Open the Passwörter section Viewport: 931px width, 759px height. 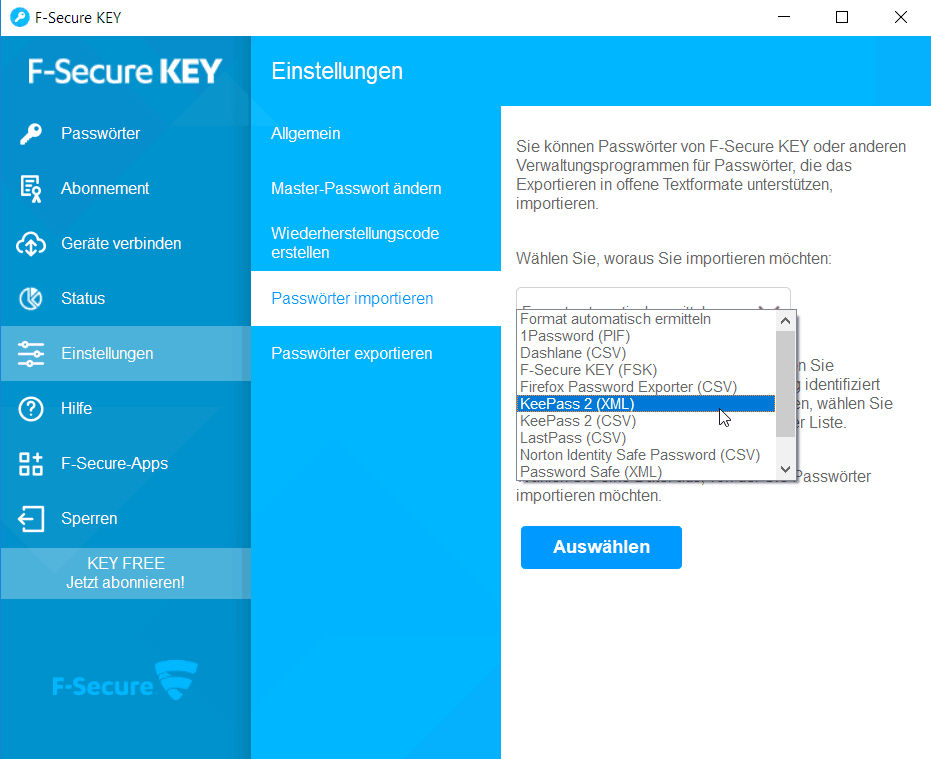pos(126,134)
